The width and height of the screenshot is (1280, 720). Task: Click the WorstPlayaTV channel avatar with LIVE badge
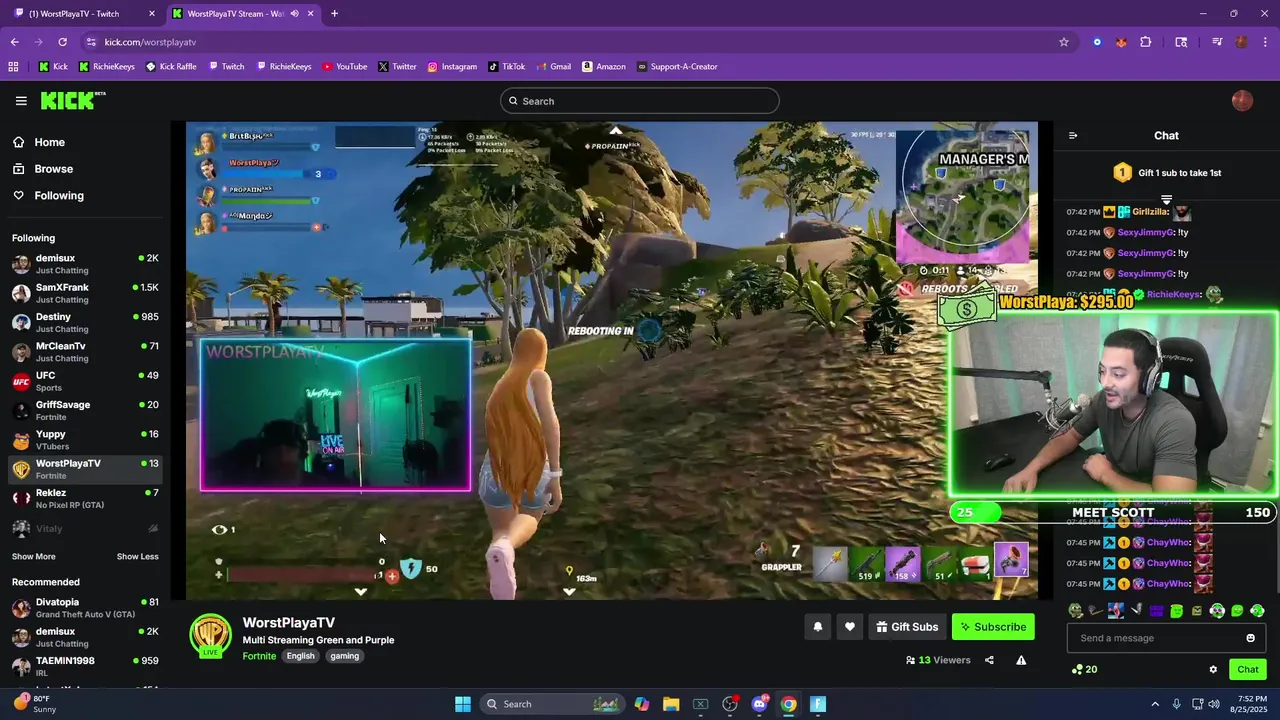point(210,636)
